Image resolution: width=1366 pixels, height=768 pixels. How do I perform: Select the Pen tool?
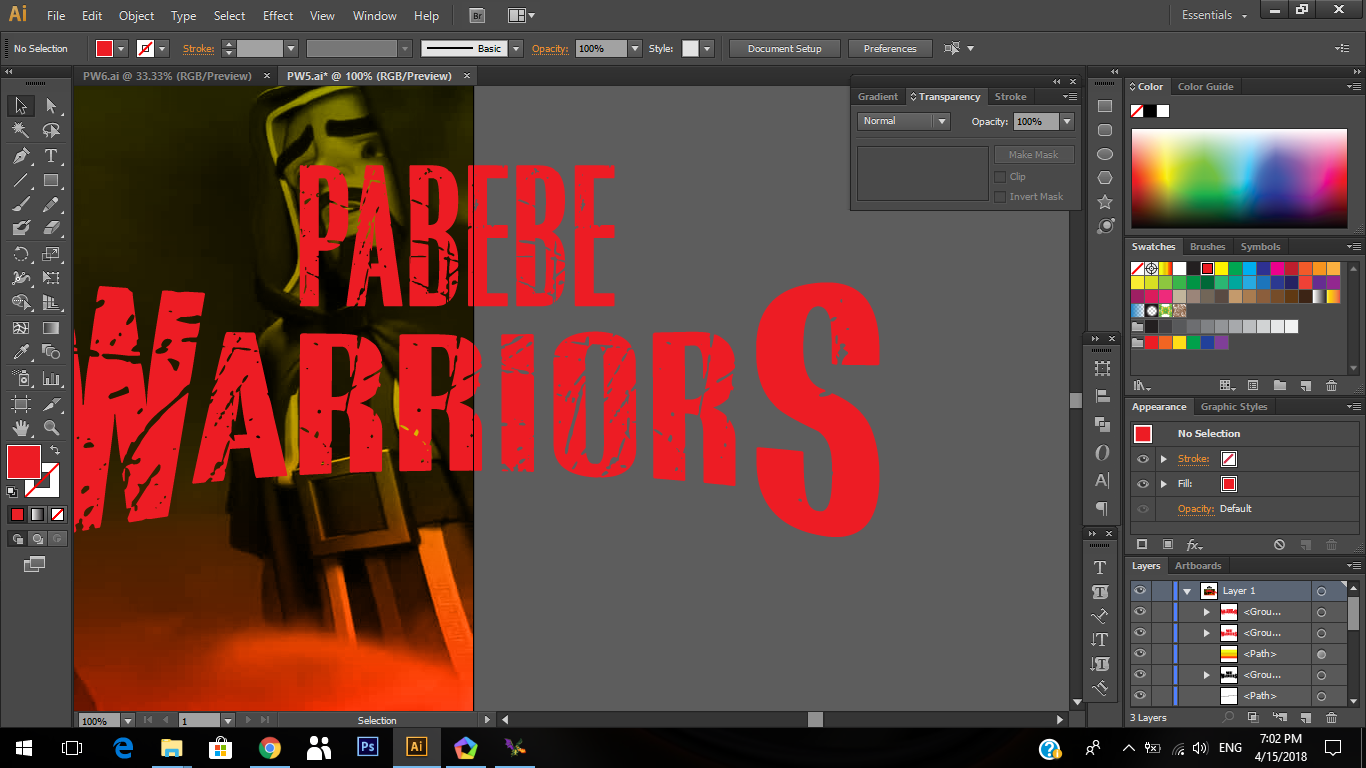20,156
